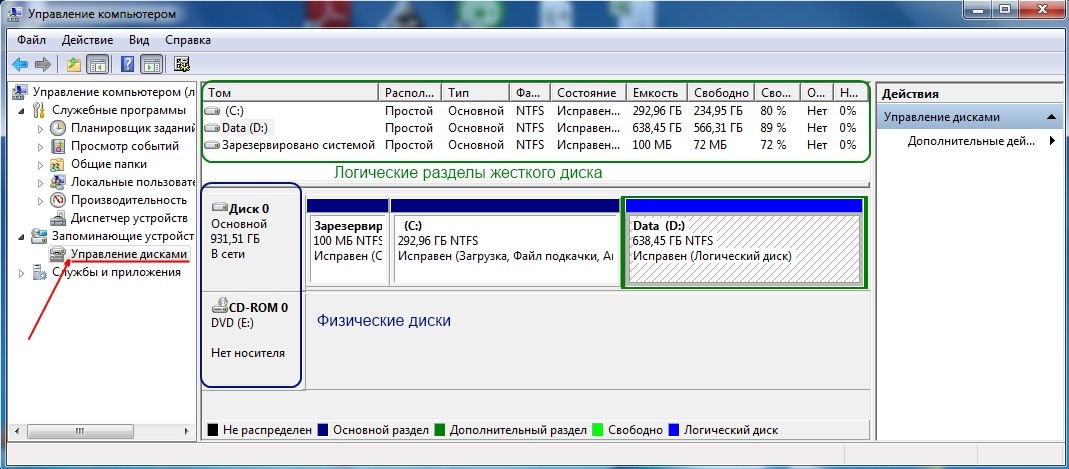Image resolution: width=1069 pixels, height=469 pixels.
Task: Expand the Просмотр событий tree node
Action: pos(41,147)
